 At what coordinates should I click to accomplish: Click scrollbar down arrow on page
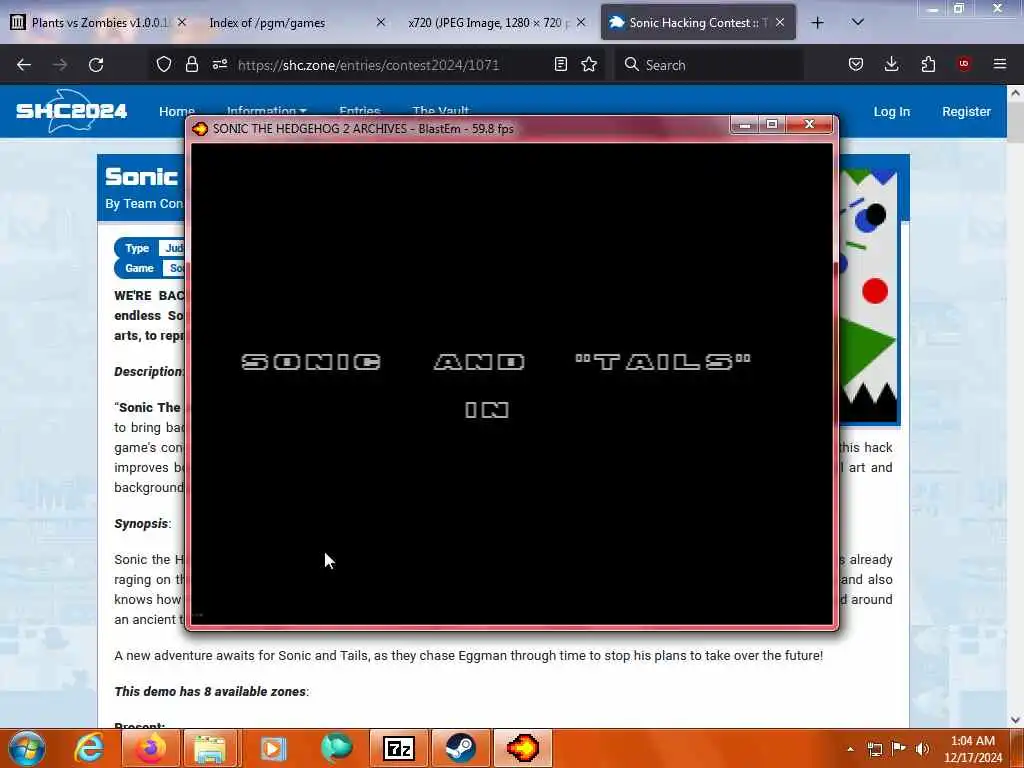1016,720
